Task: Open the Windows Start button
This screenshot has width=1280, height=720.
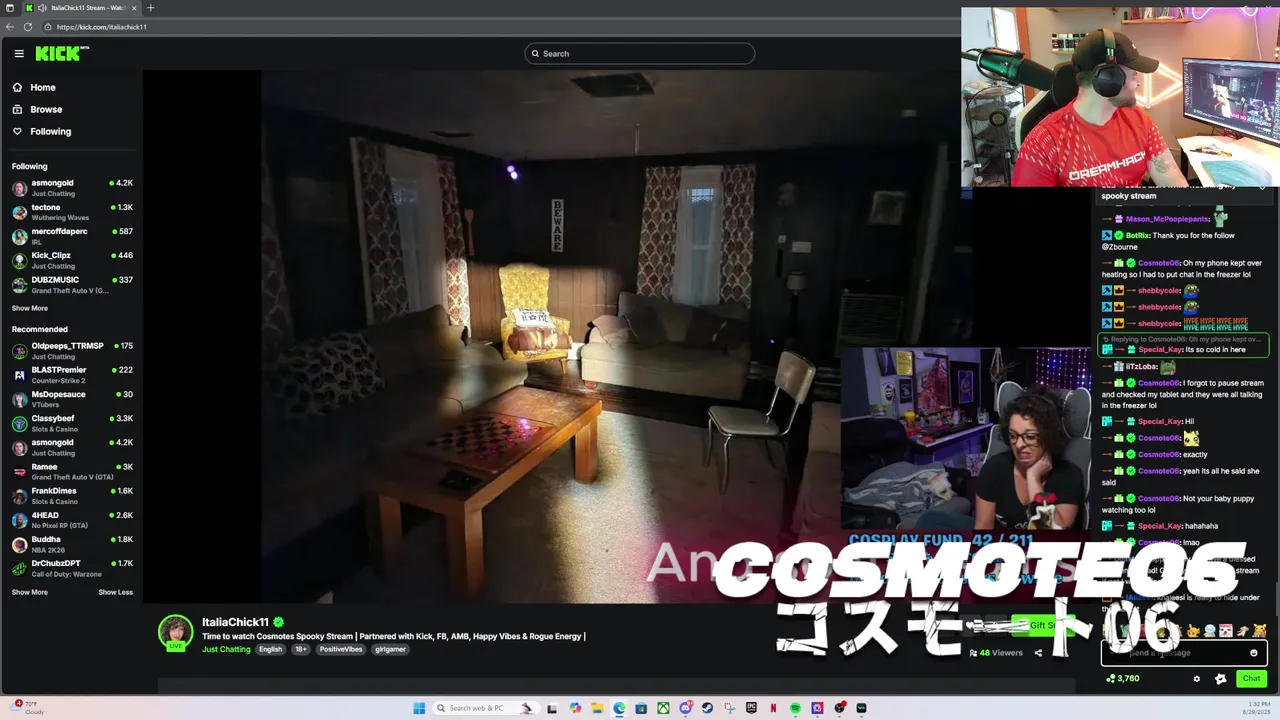Action: 419,708
